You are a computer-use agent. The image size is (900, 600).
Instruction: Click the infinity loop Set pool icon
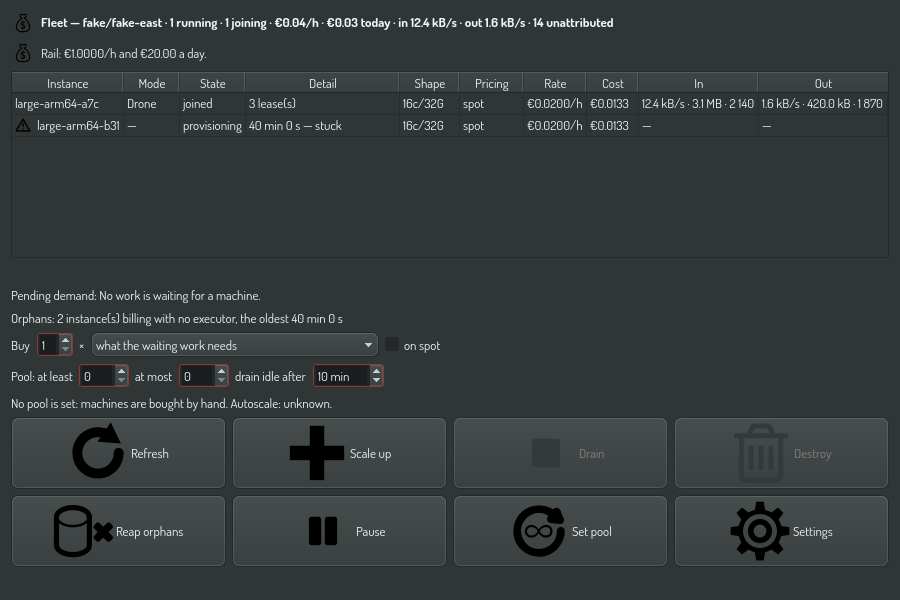[539, 531]
